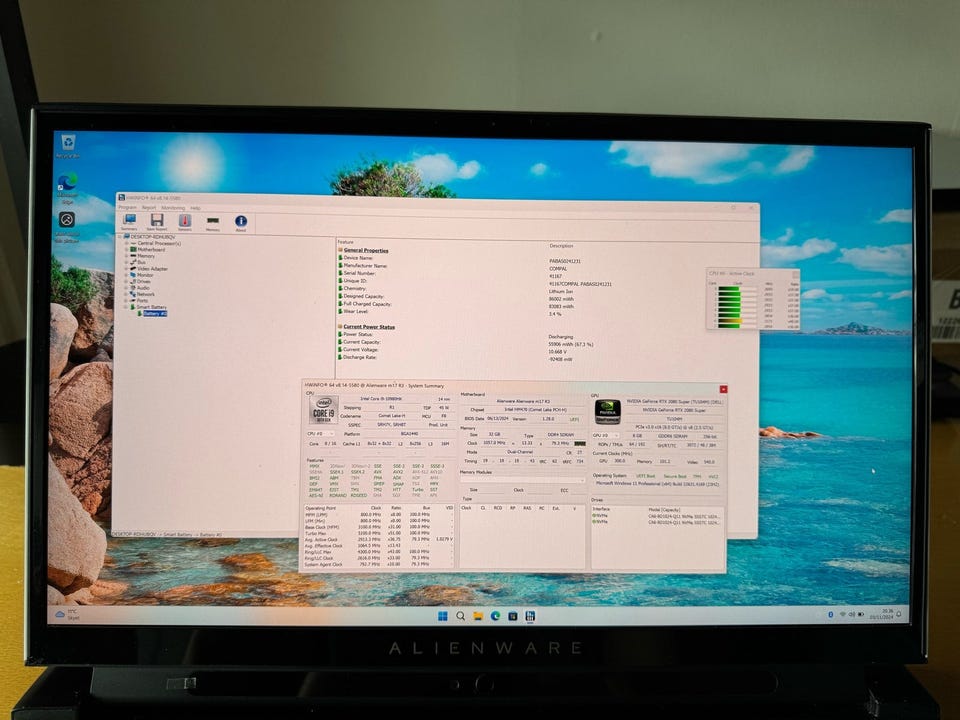Open the Program menu
960x720 pixels.
point(127,208)
